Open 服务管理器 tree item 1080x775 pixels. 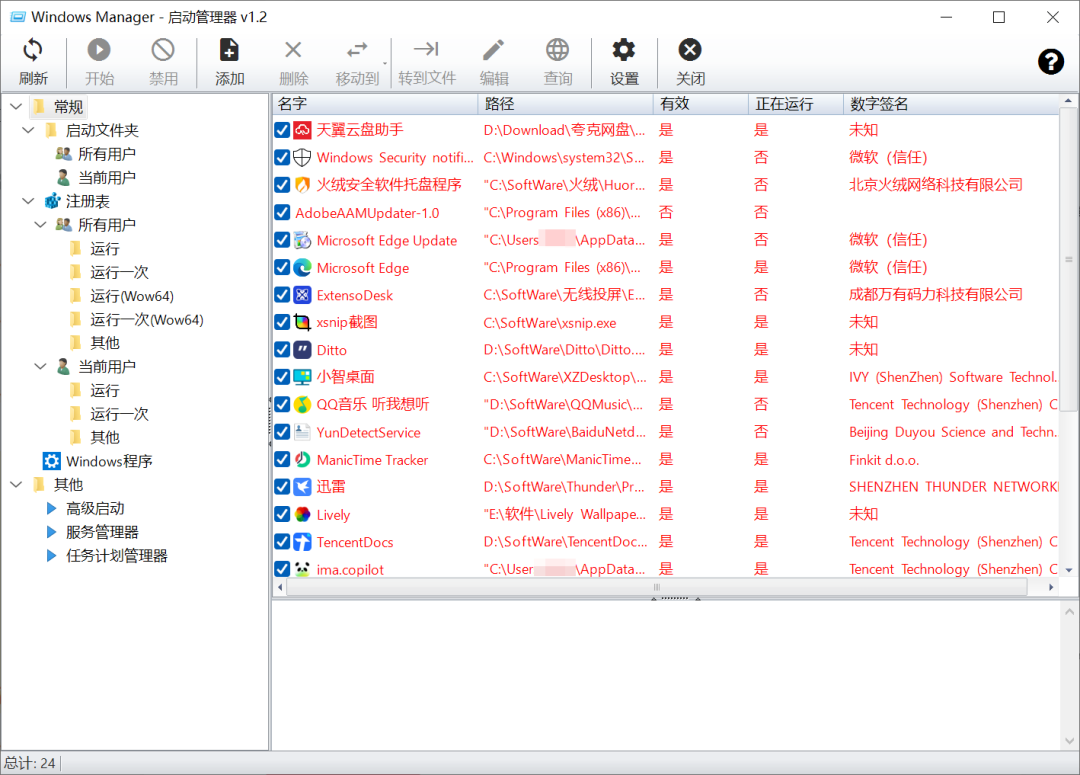pos(102,532)
